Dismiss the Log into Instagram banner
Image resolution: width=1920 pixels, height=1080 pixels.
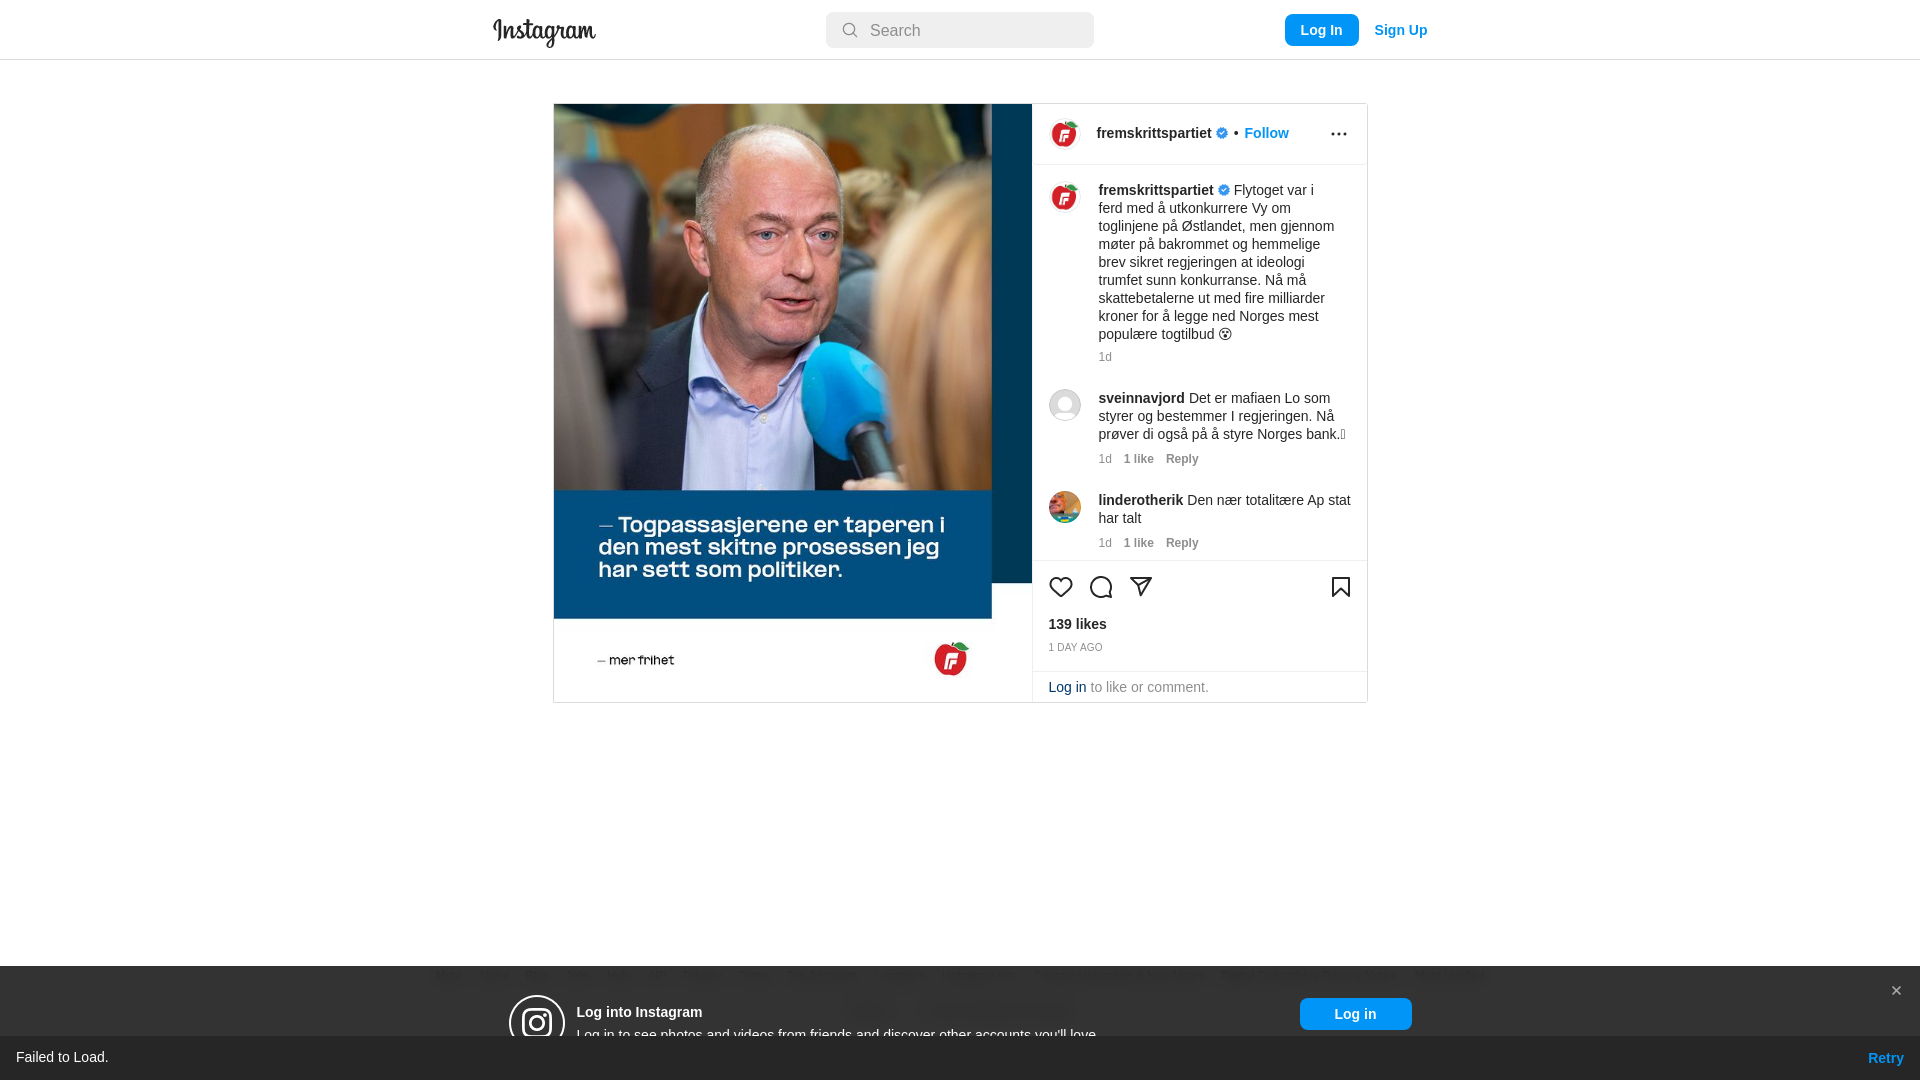[x=1895, y=991]
